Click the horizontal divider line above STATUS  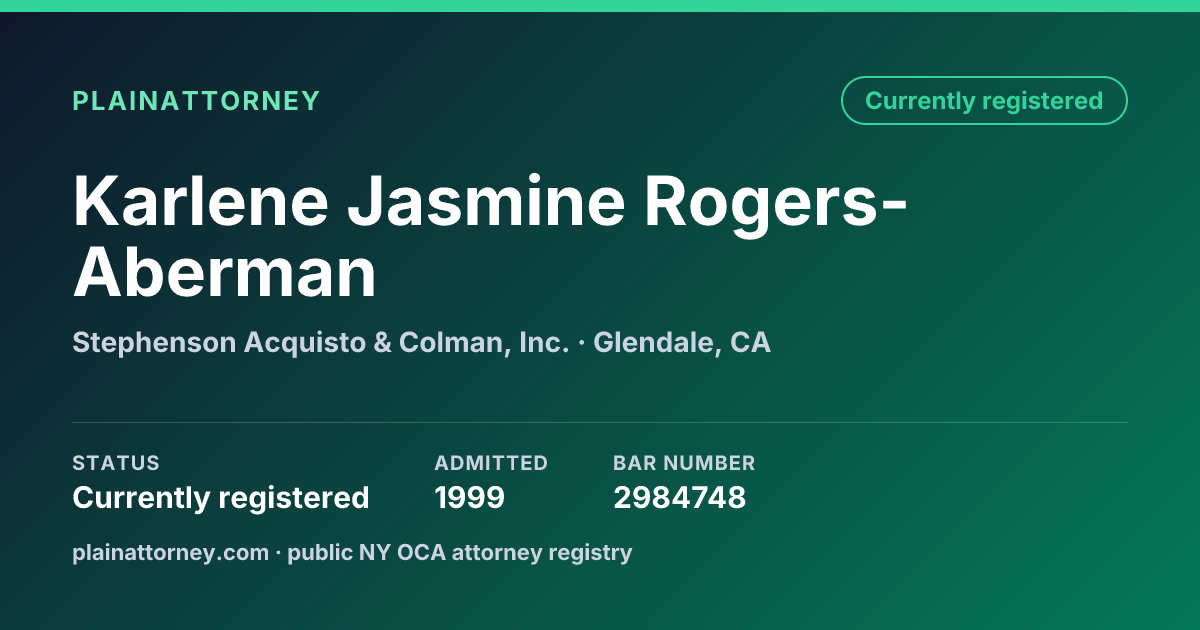[600, 422]
